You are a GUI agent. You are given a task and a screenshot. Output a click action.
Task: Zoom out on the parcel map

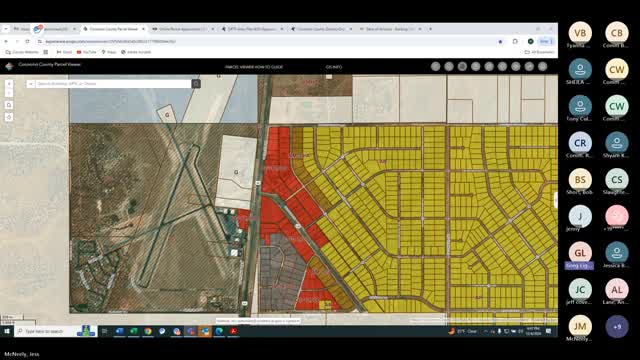[9, 93]
